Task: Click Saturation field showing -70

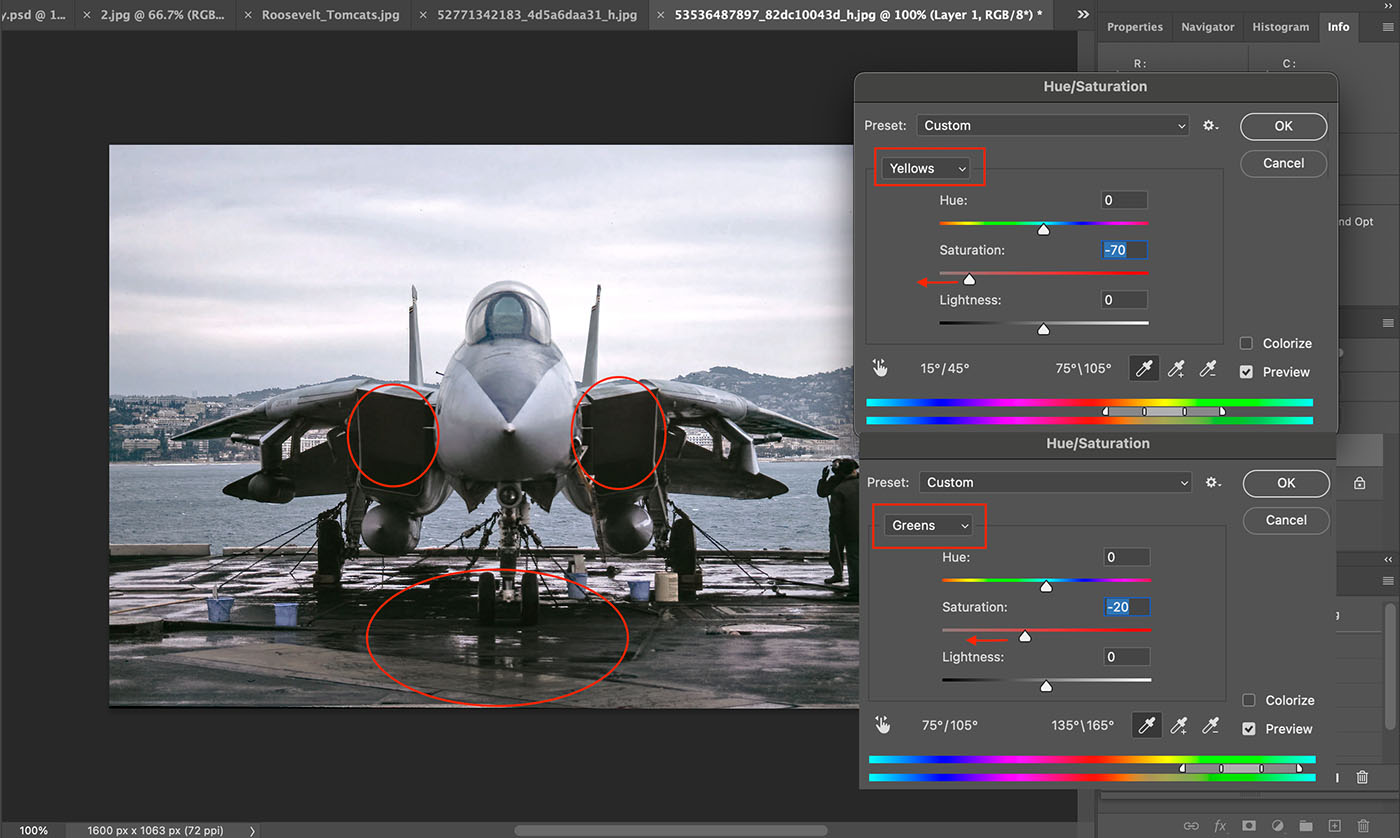Action: 1124,250
